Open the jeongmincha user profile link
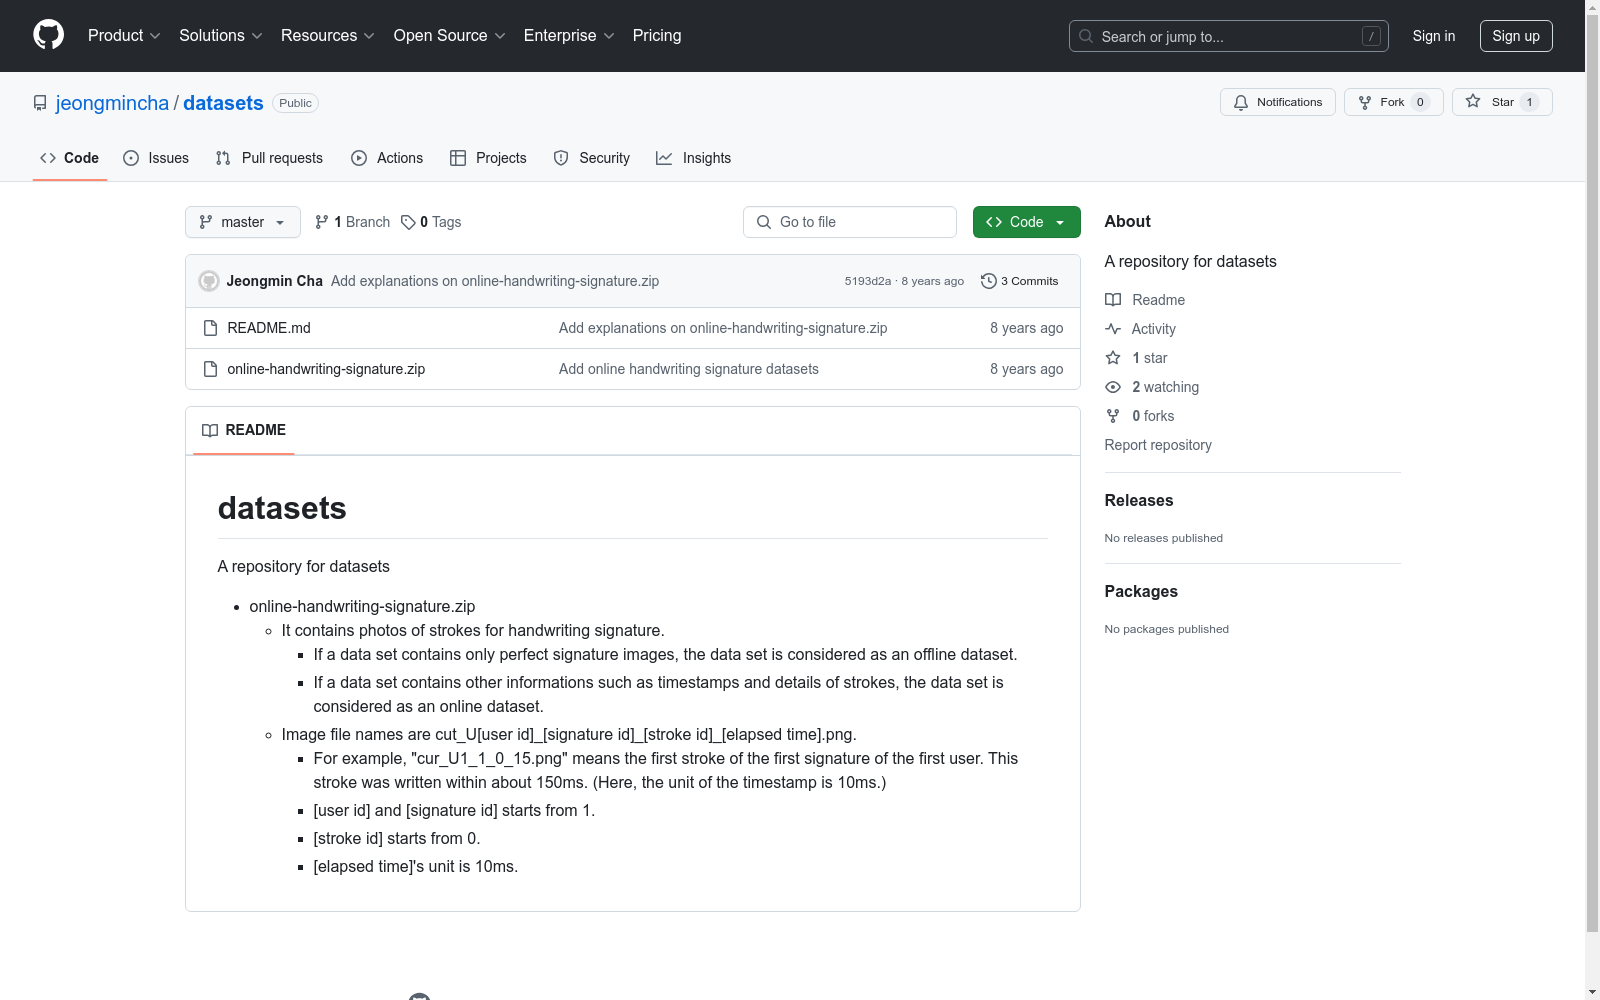 (112, 103)
